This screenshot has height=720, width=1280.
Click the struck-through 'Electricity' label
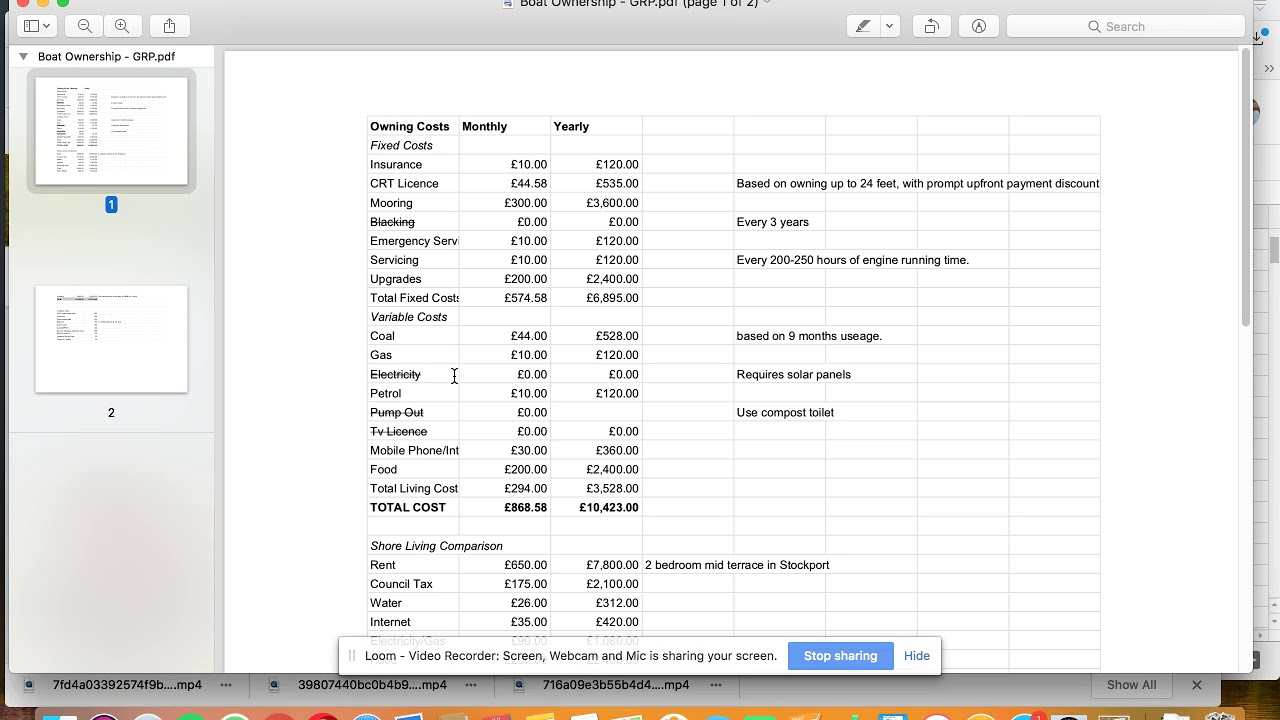395,374
